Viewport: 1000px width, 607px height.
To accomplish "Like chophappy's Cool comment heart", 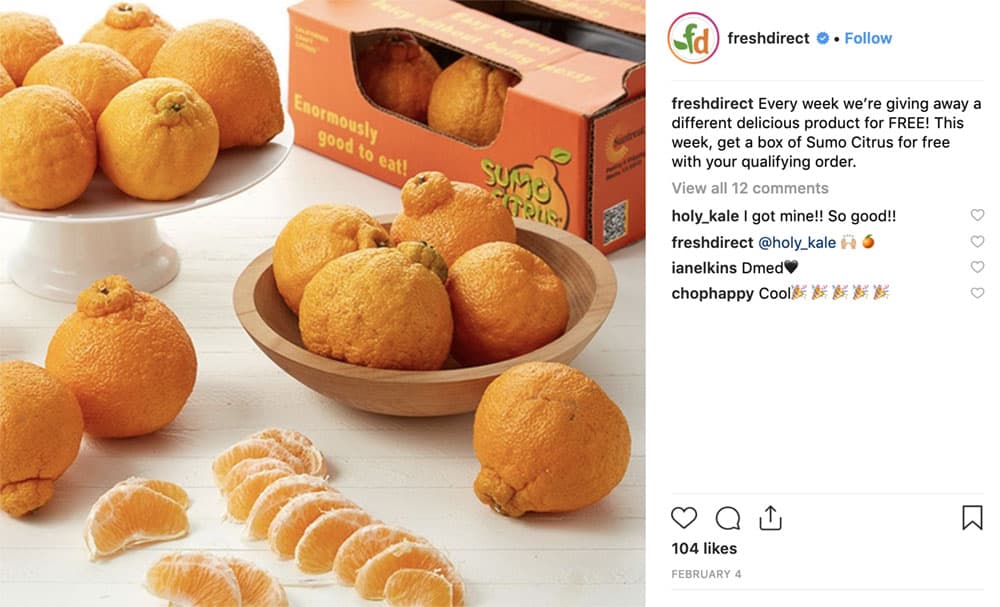I will (977, 293).
